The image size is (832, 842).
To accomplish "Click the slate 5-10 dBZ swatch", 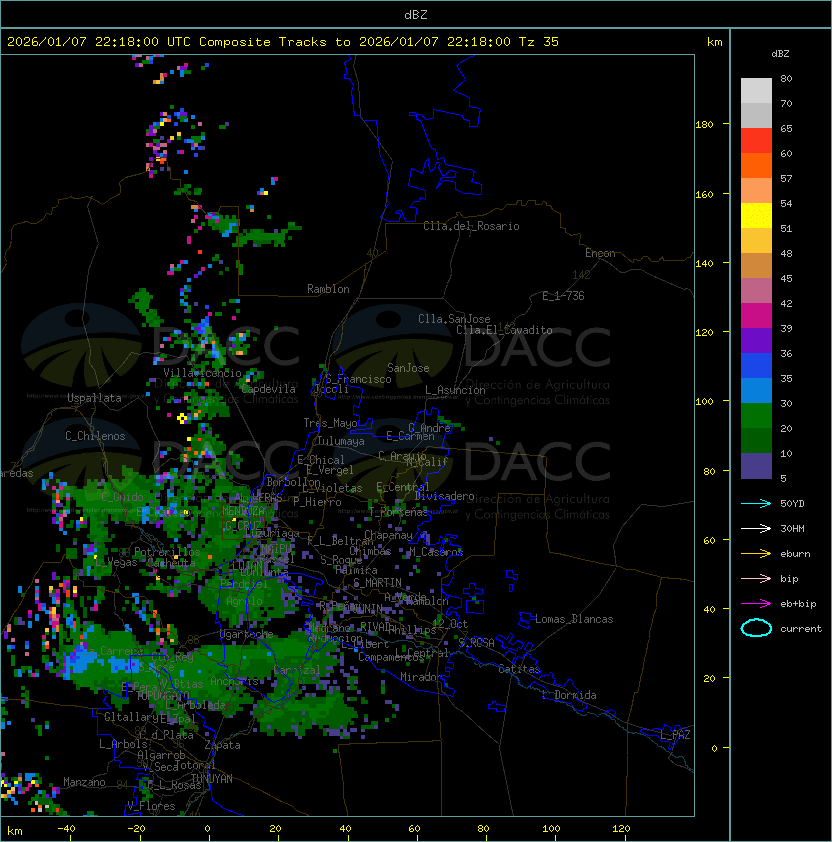I will click(x=756, y=466).
